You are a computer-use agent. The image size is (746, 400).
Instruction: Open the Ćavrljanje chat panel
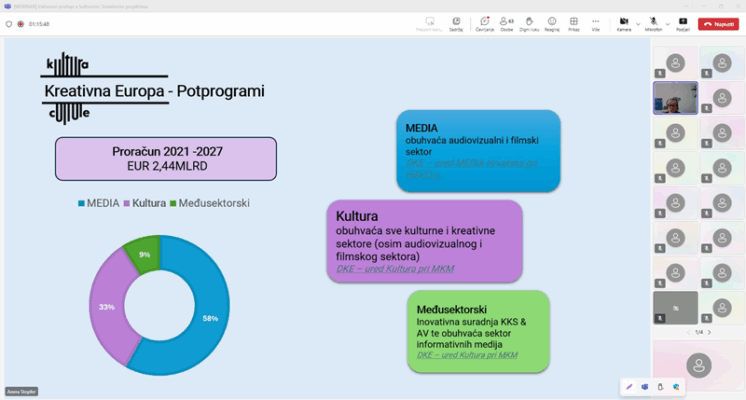click(484, 22)
